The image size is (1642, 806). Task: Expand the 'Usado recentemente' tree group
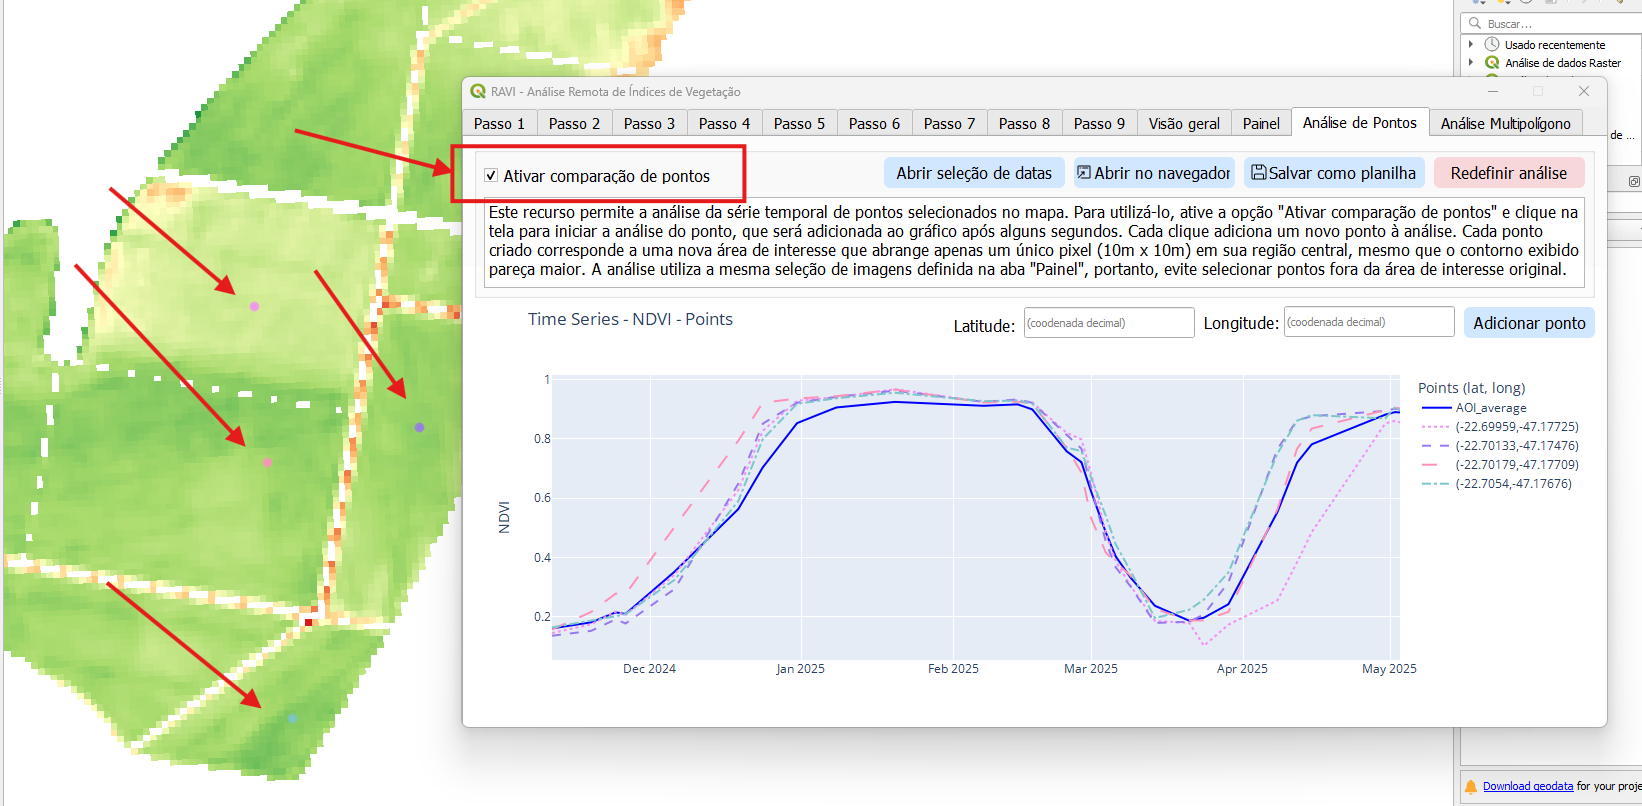pyautogui.click(x=1471, y=45)
